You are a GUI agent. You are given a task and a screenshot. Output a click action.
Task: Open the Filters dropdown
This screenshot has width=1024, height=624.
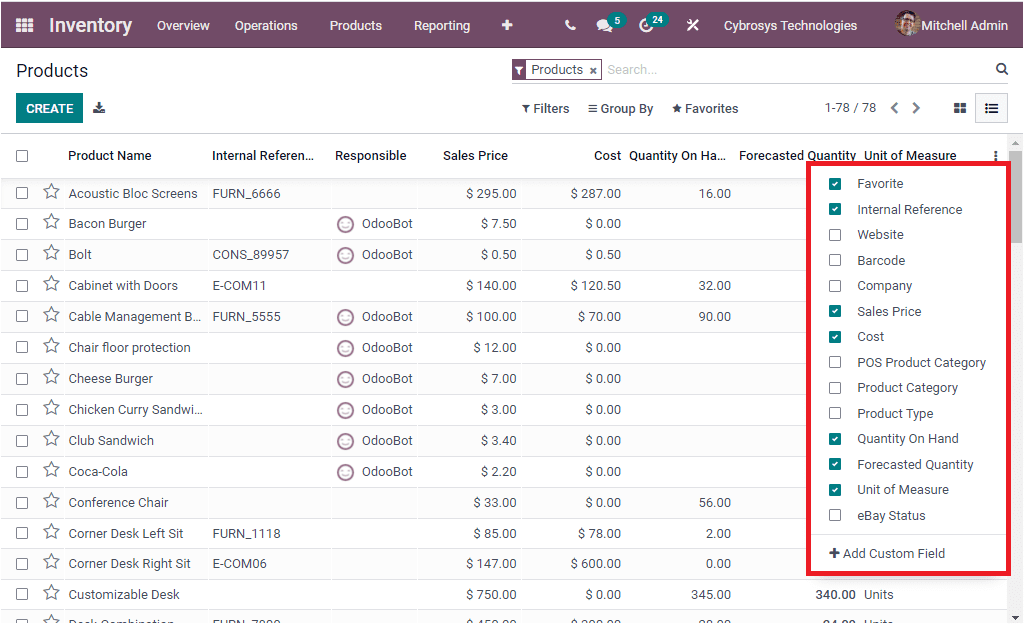[545, 108]
